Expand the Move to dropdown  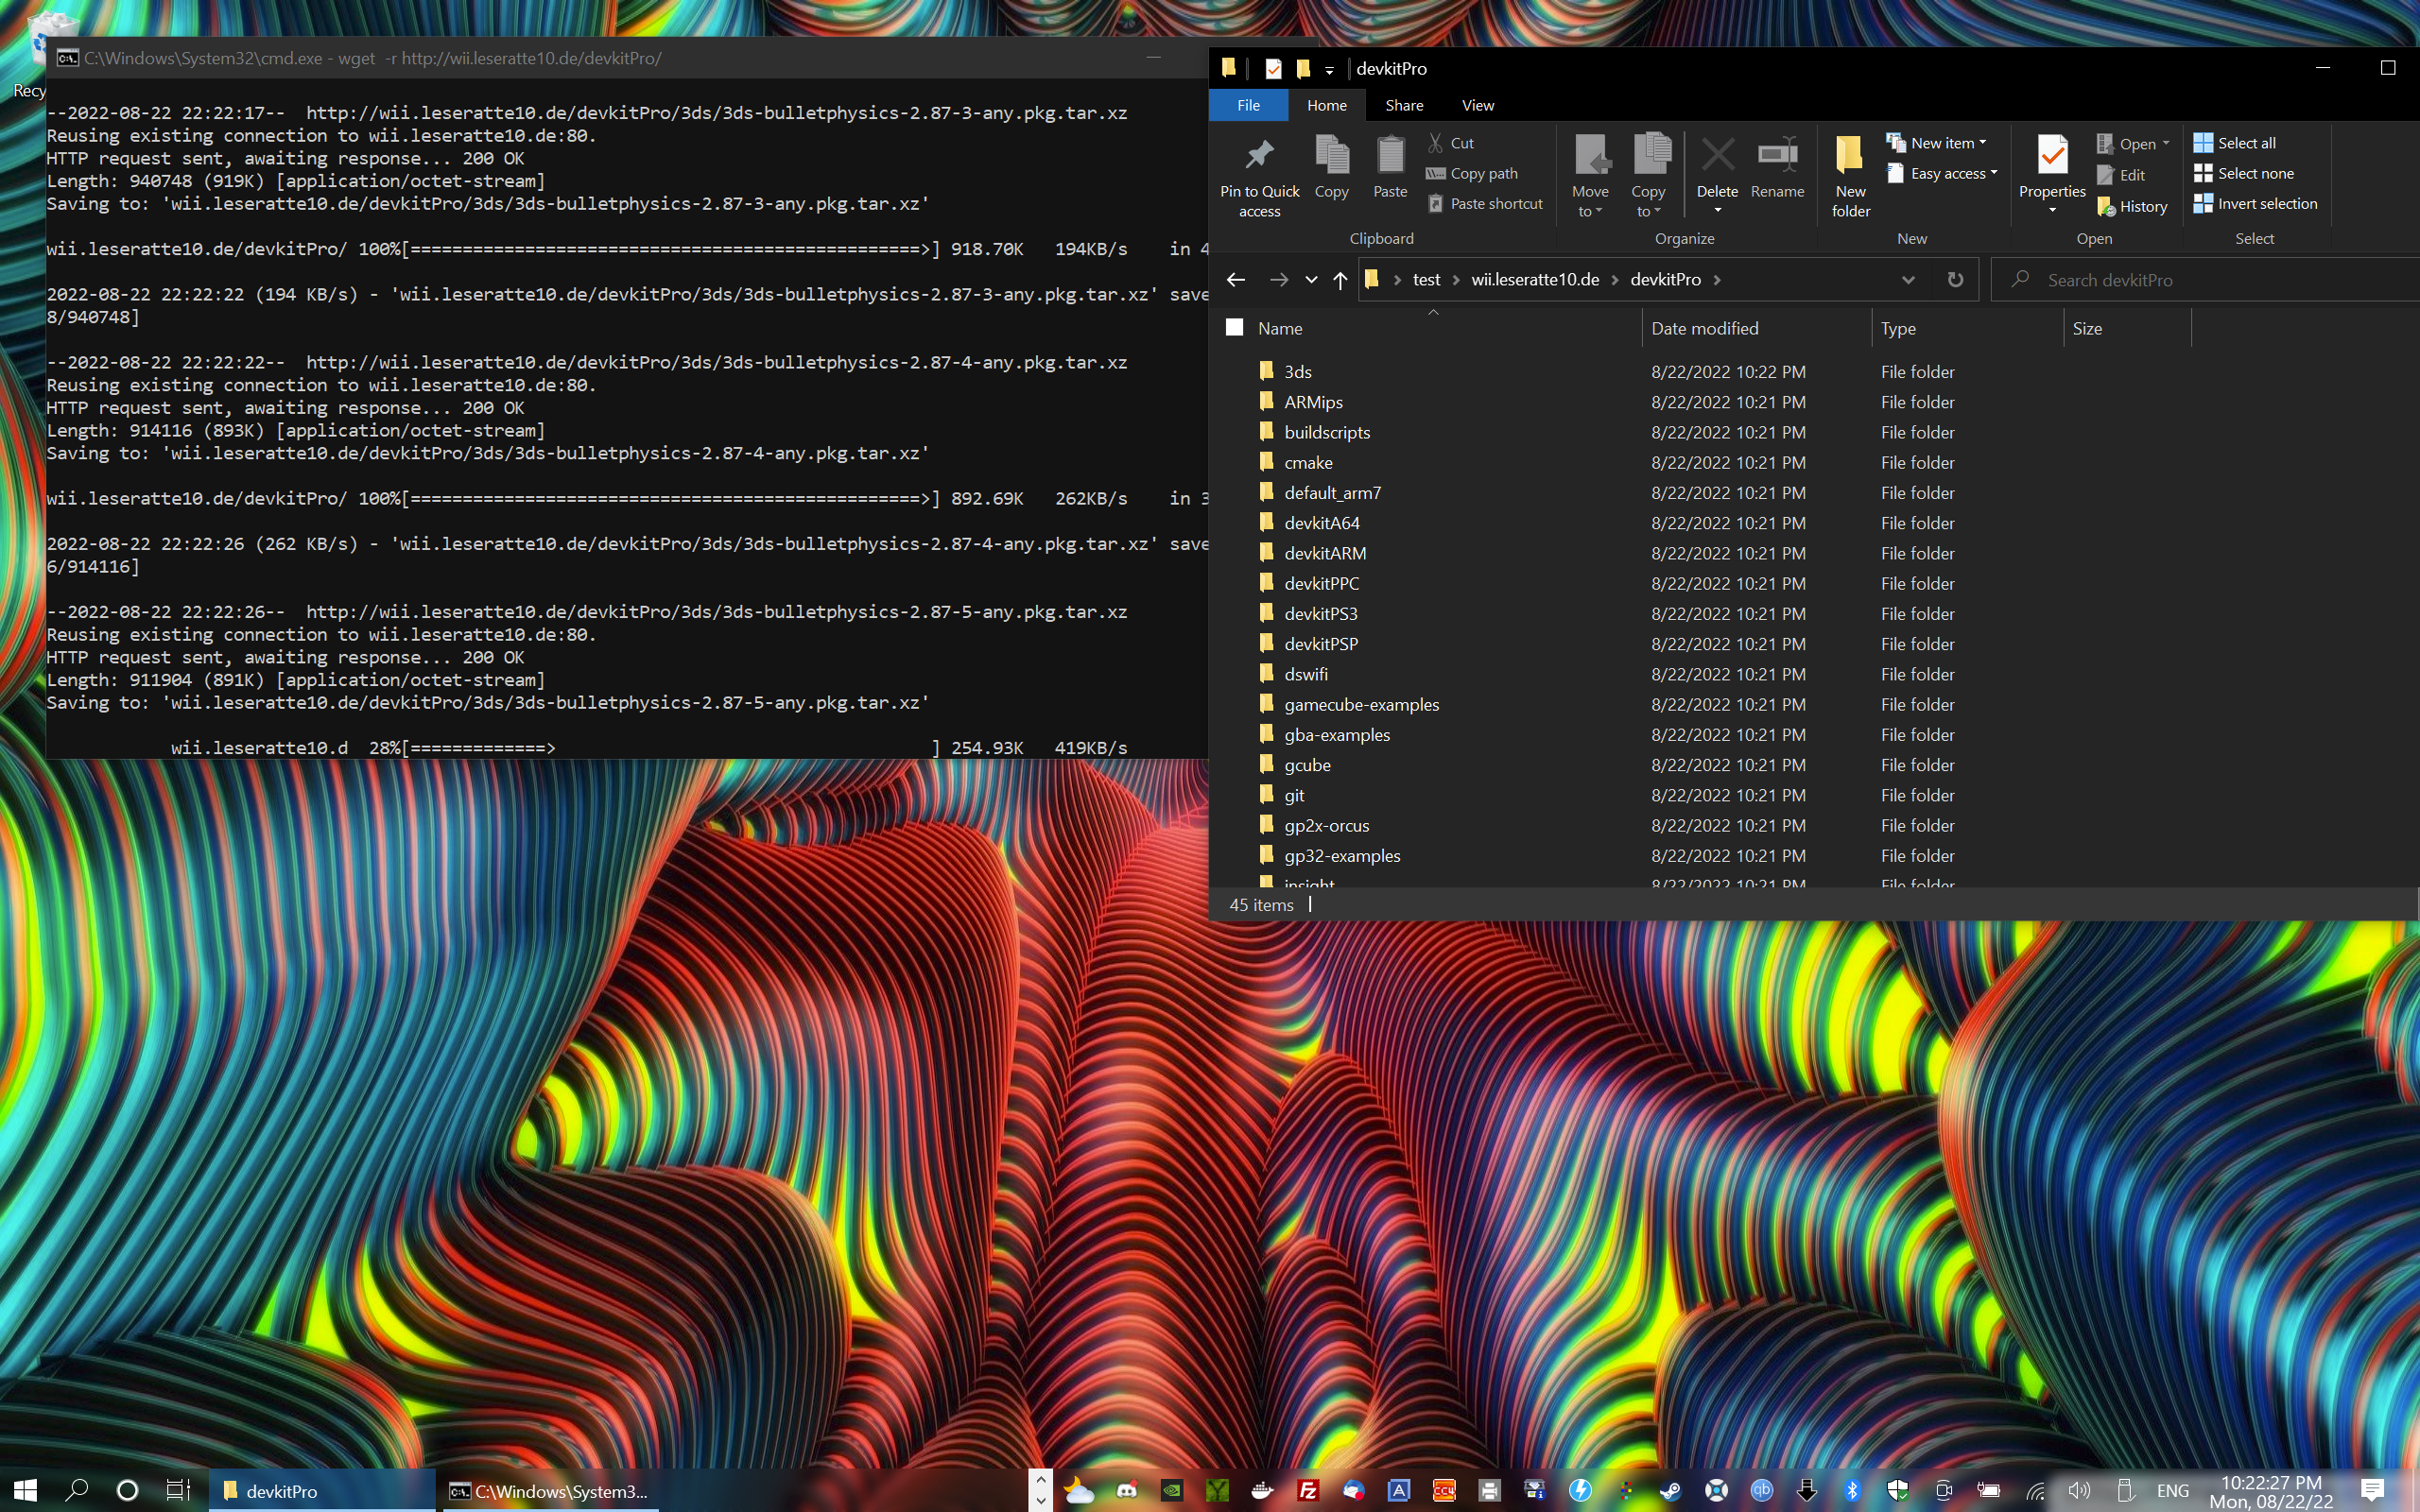1590,201
